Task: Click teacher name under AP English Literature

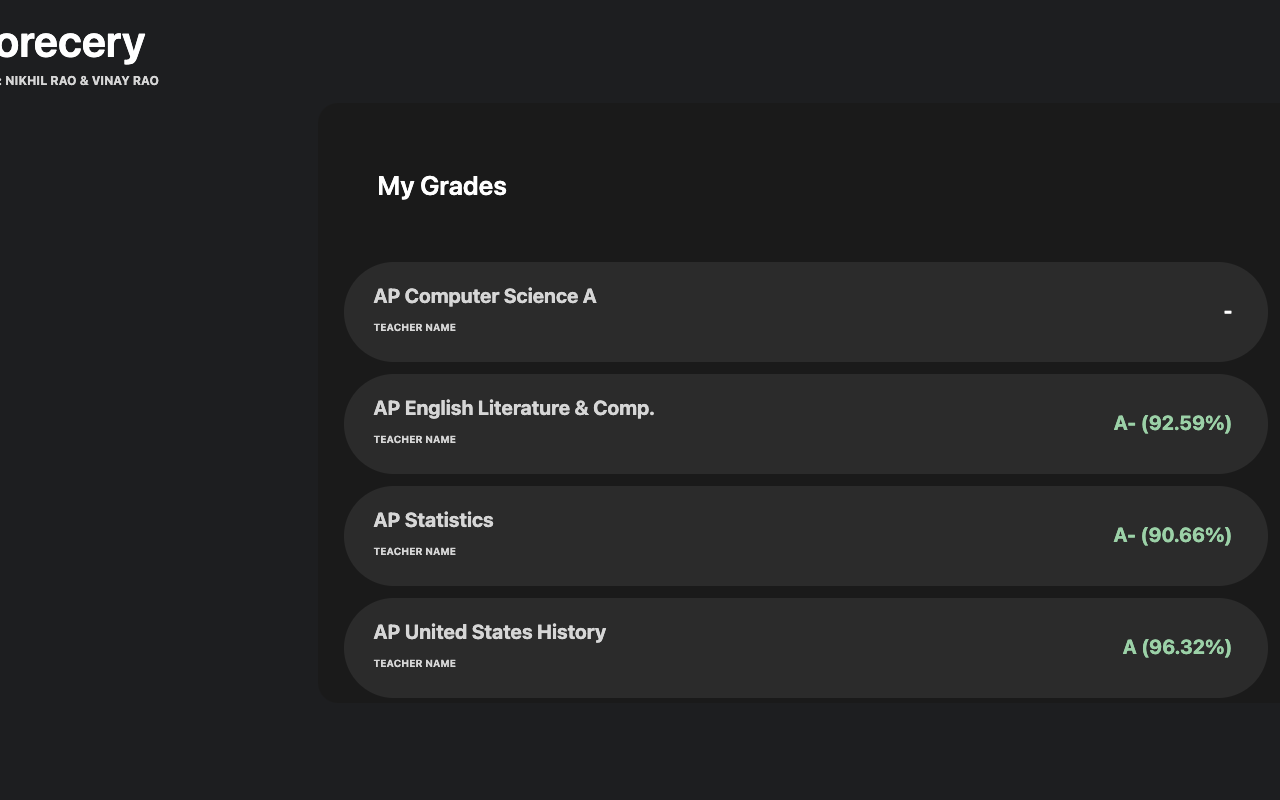Action: pos(414,440)
